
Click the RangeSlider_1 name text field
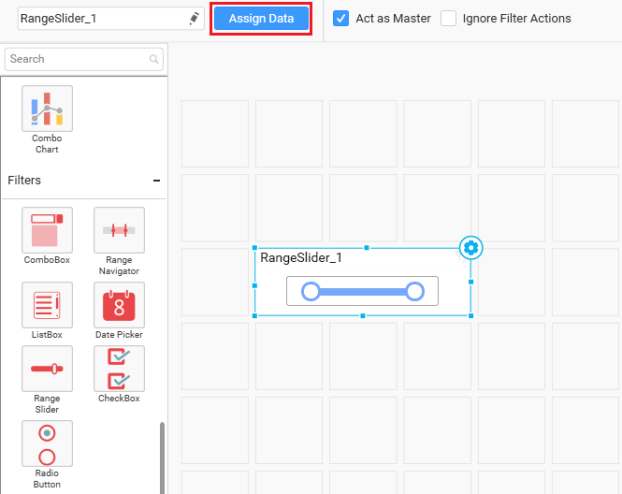point(100,19)
